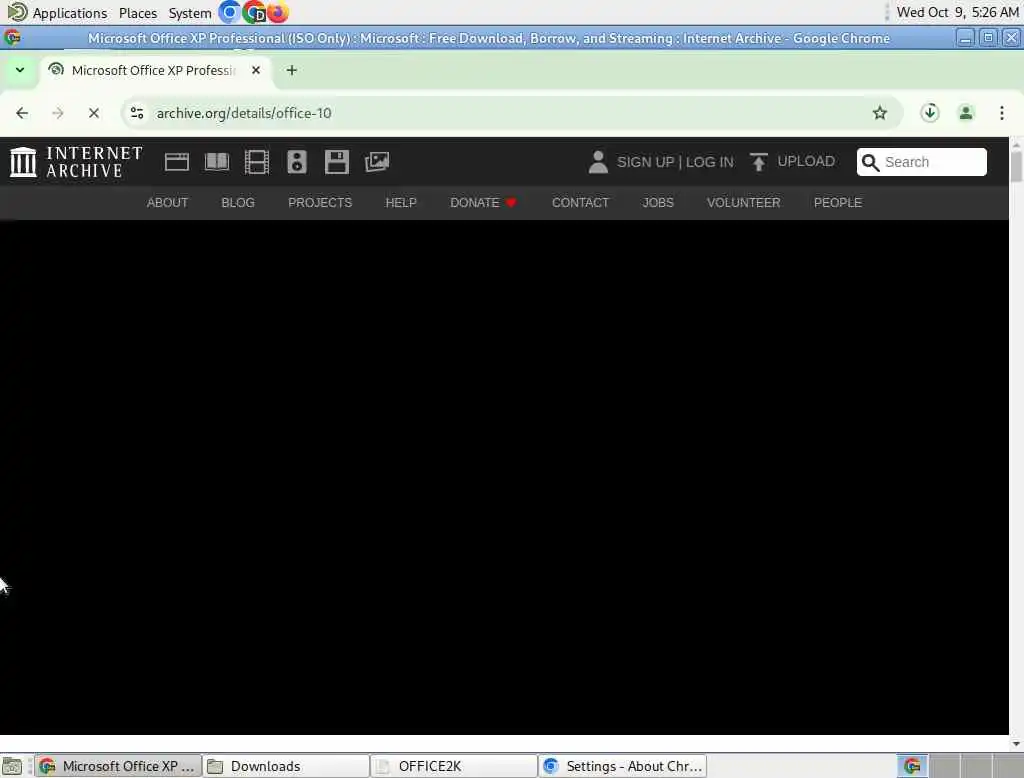Click the page vertical scrollbar thumb
The height and width of the screenshot is (778, 1024).
click(x=1016, y=166)
